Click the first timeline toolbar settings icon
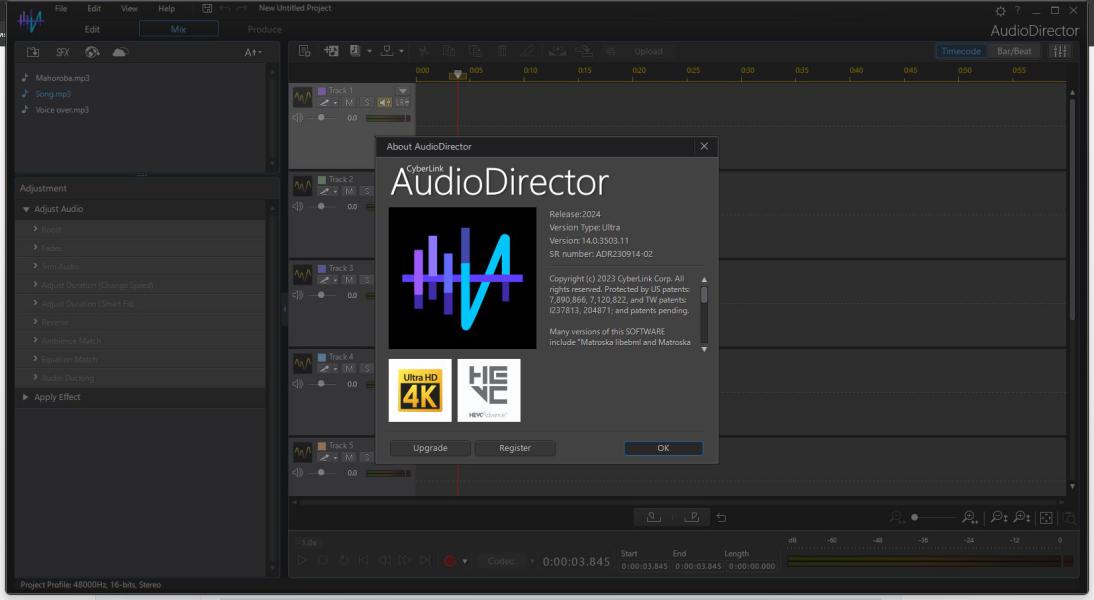The image size is (1094, 600). (x=304, y=51)
